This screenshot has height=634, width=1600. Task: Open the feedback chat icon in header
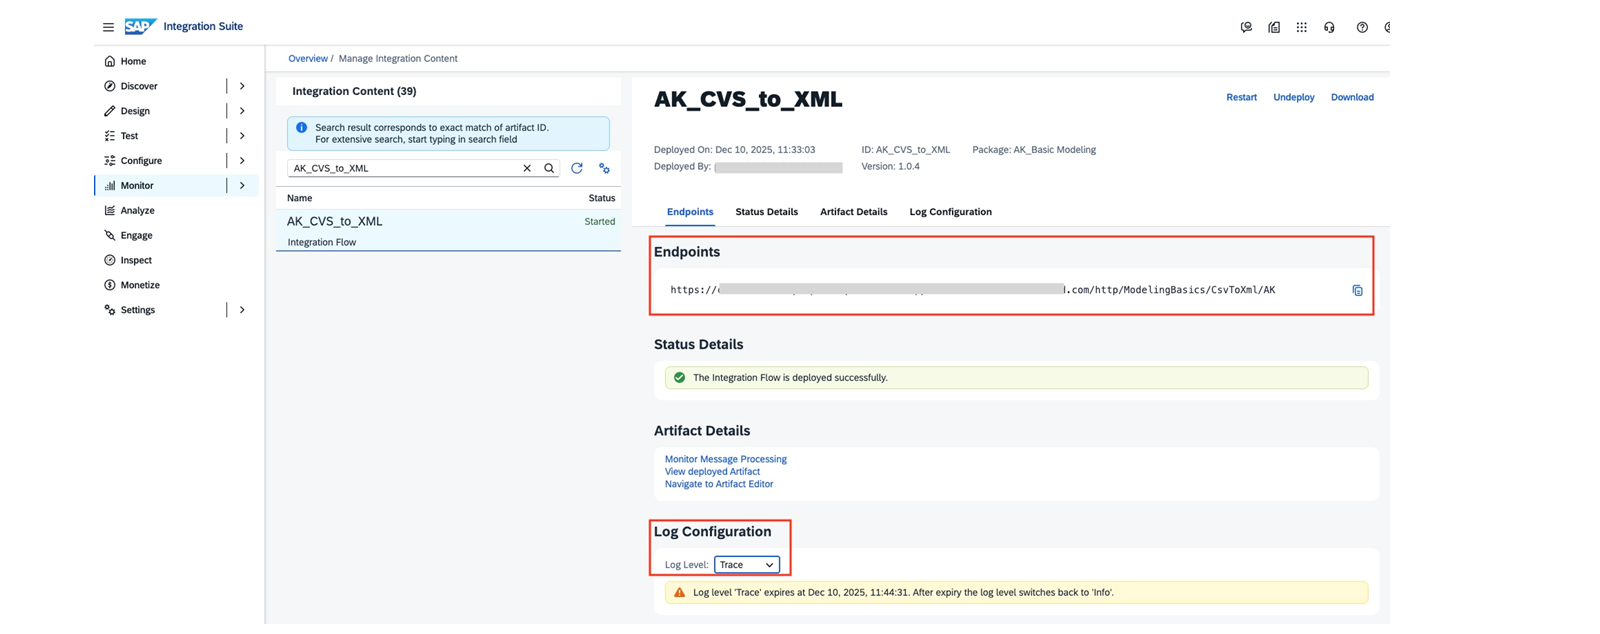(x=1246, y=27)
